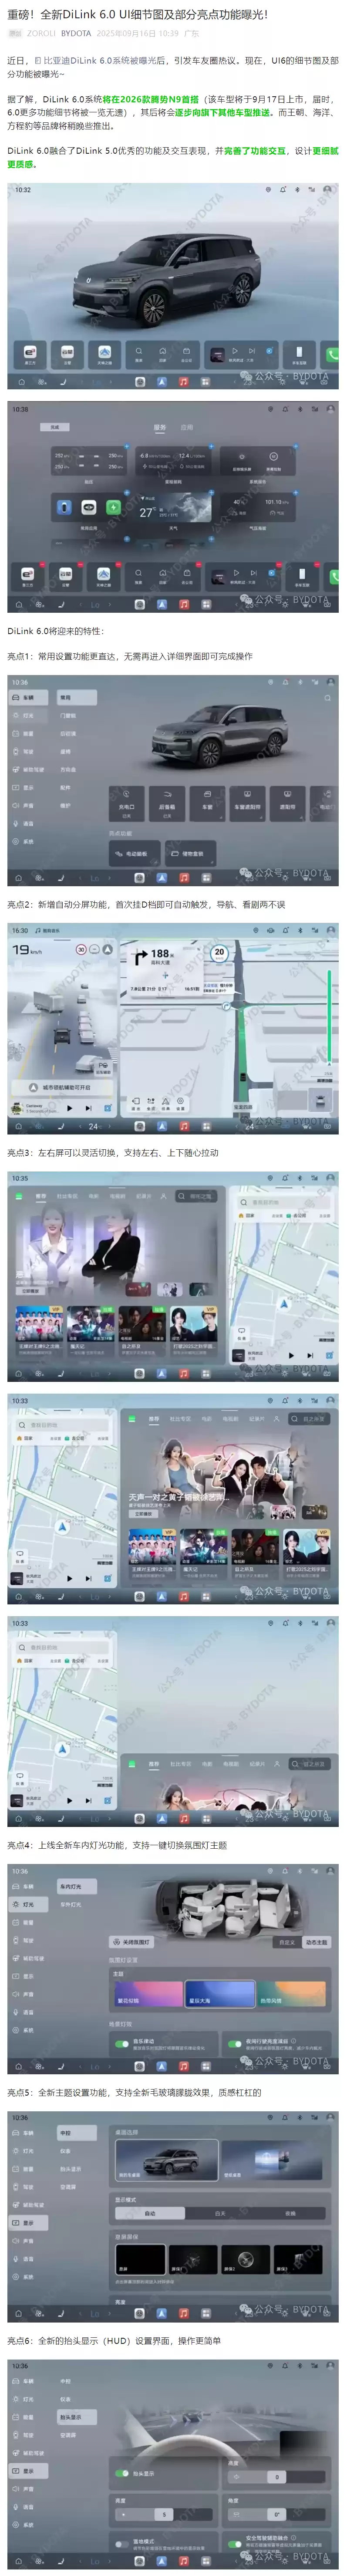
Task: Select 灯光 in the sidebar of the 亮点1 vehicle screenshot
Action: [x=28, y=716]
